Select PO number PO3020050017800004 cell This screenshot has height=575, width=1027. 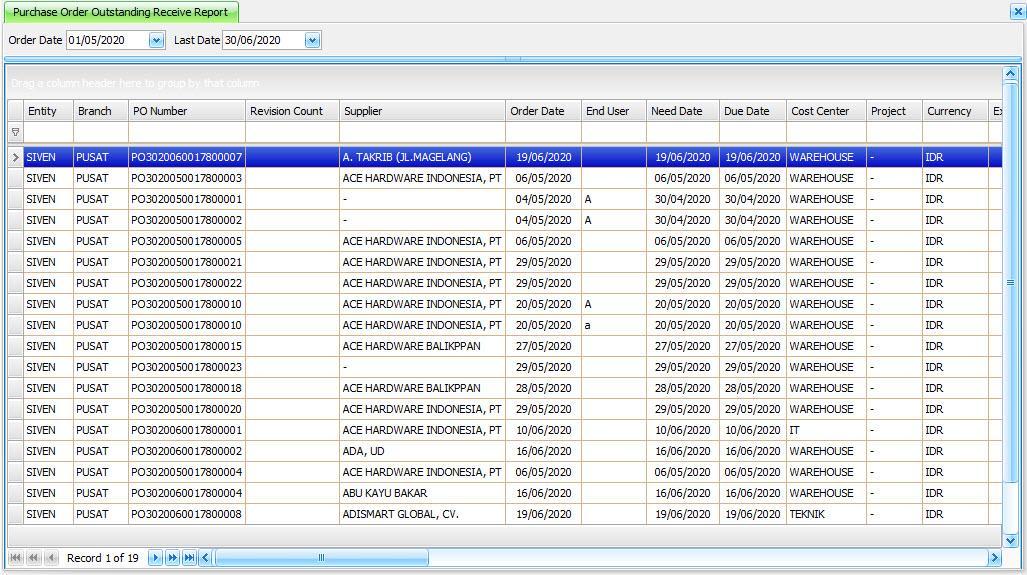tap(187, 472)
